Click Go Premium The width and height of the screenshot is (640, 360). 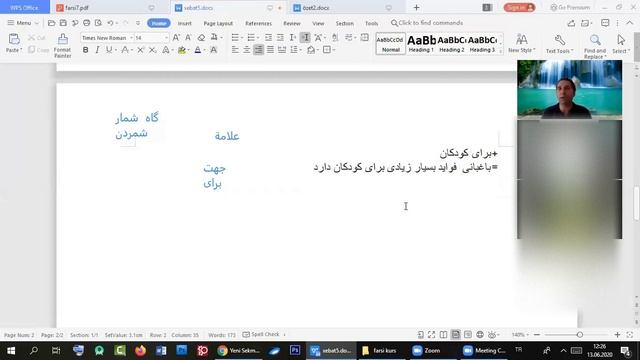click(570, 7)
